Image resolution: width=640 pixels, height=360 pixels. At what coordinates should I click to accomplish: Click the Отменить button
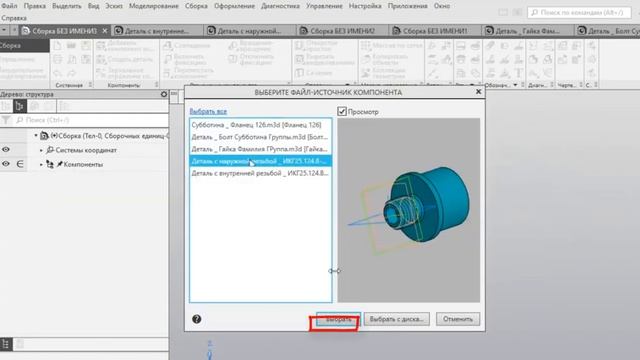[458, 319]
